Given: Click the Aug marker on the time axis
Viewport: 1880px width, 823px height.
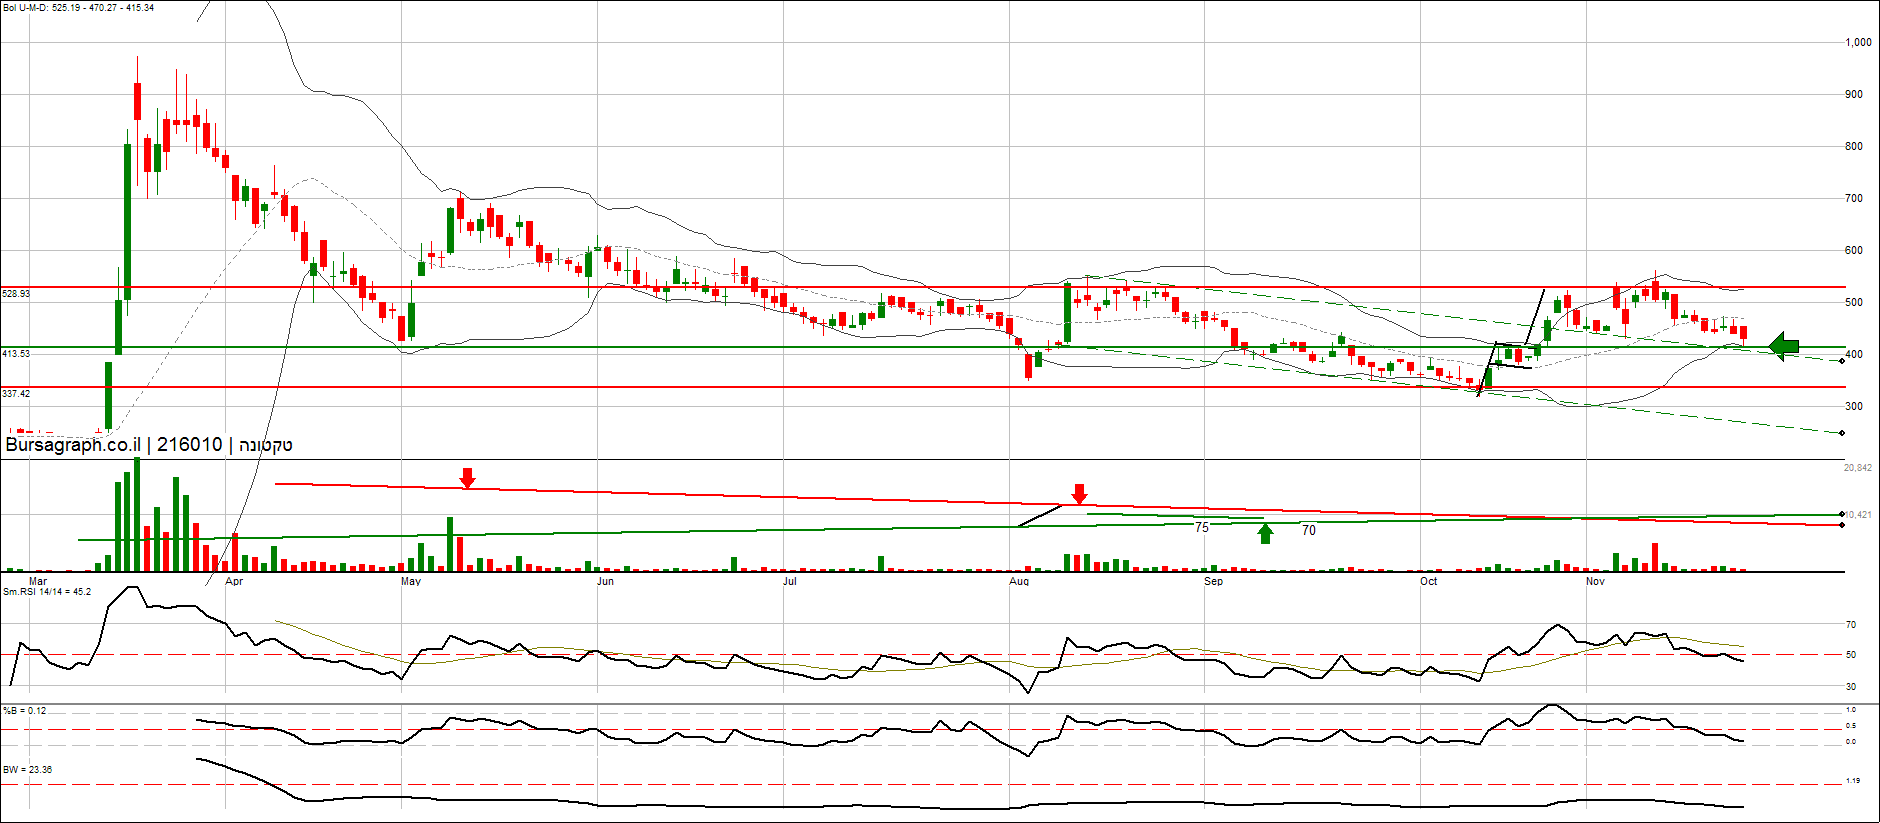Looking at the screenshot, I should (1019, 581).
